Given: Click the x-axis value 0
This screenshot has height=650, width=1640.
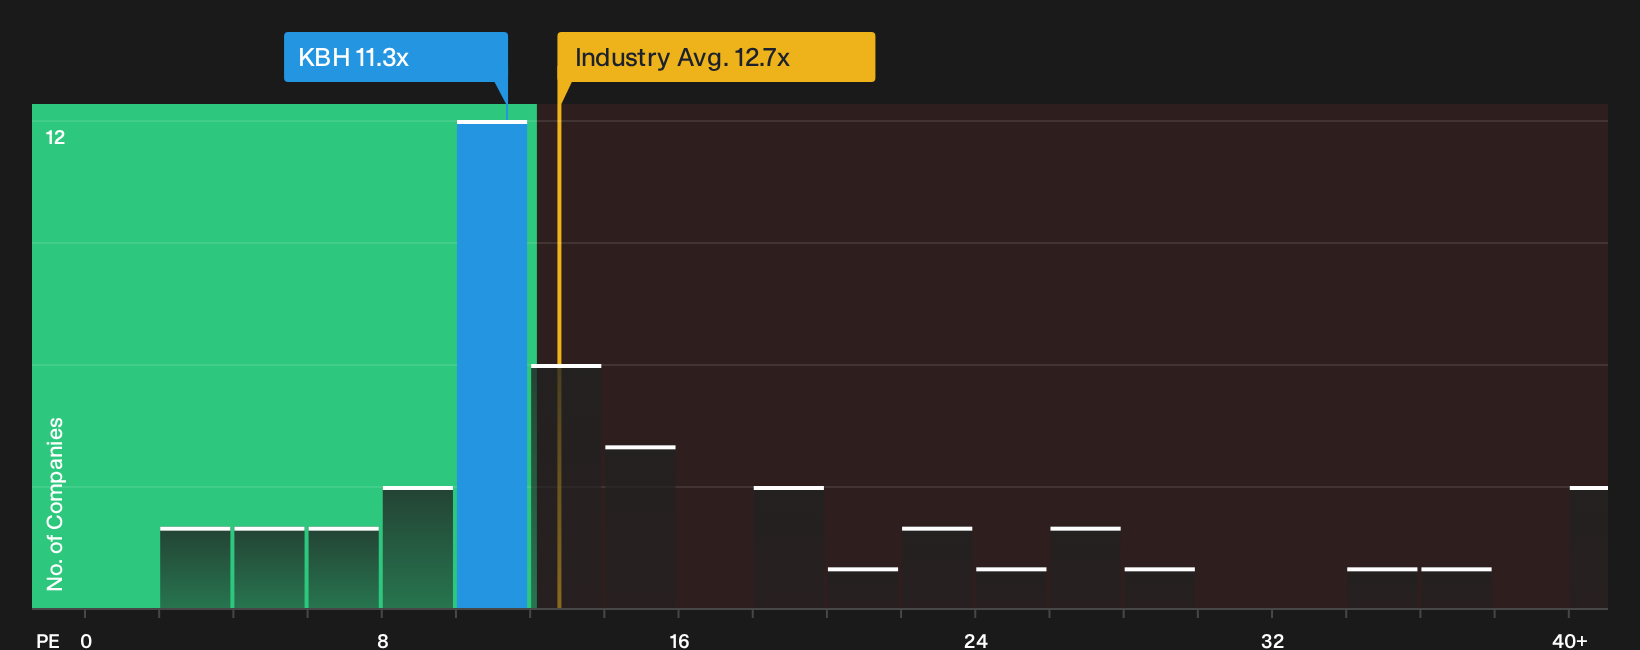Looking at the screenshot, I should point(86,640).
